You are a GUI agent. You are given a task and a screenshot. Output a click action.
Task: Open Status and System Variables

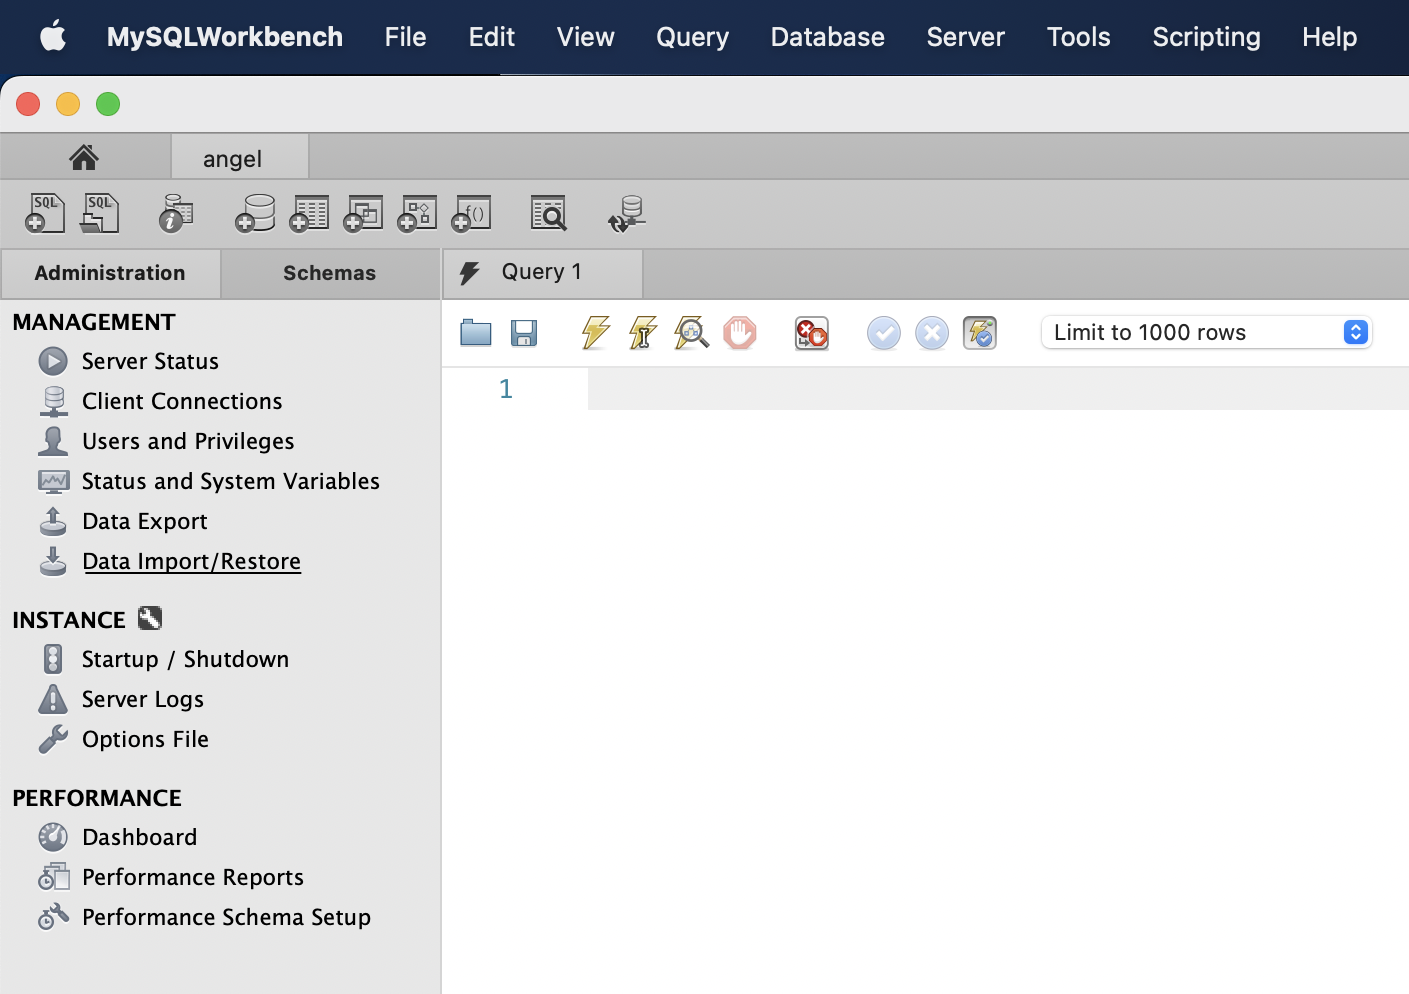click(x=231, y=481)
